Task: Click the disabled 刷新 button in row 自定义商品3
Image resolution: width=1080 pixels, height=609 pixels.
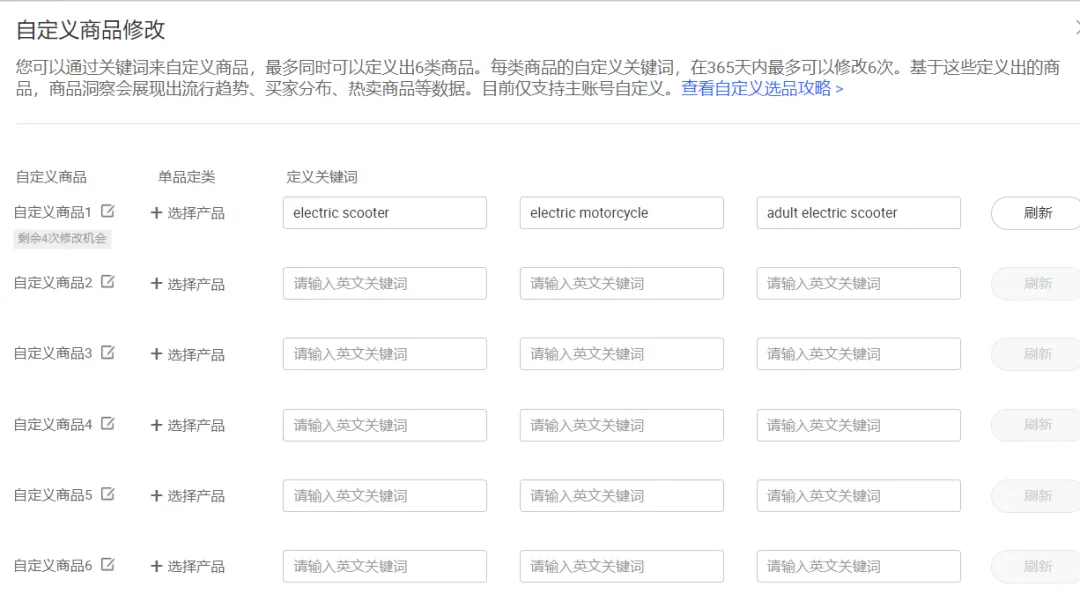Action: 1037,353
